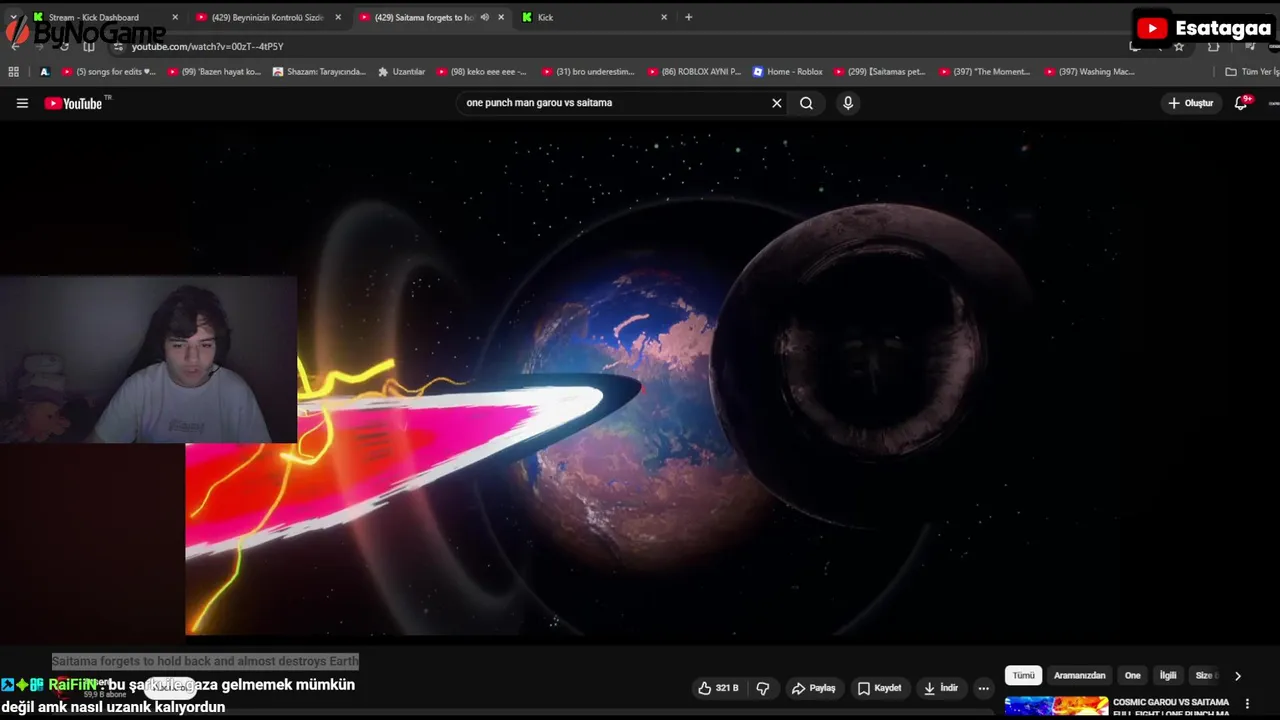1280x720 pixels.
Task: Open the apps grid in bookmarks bar
Action: click(13, 72)
